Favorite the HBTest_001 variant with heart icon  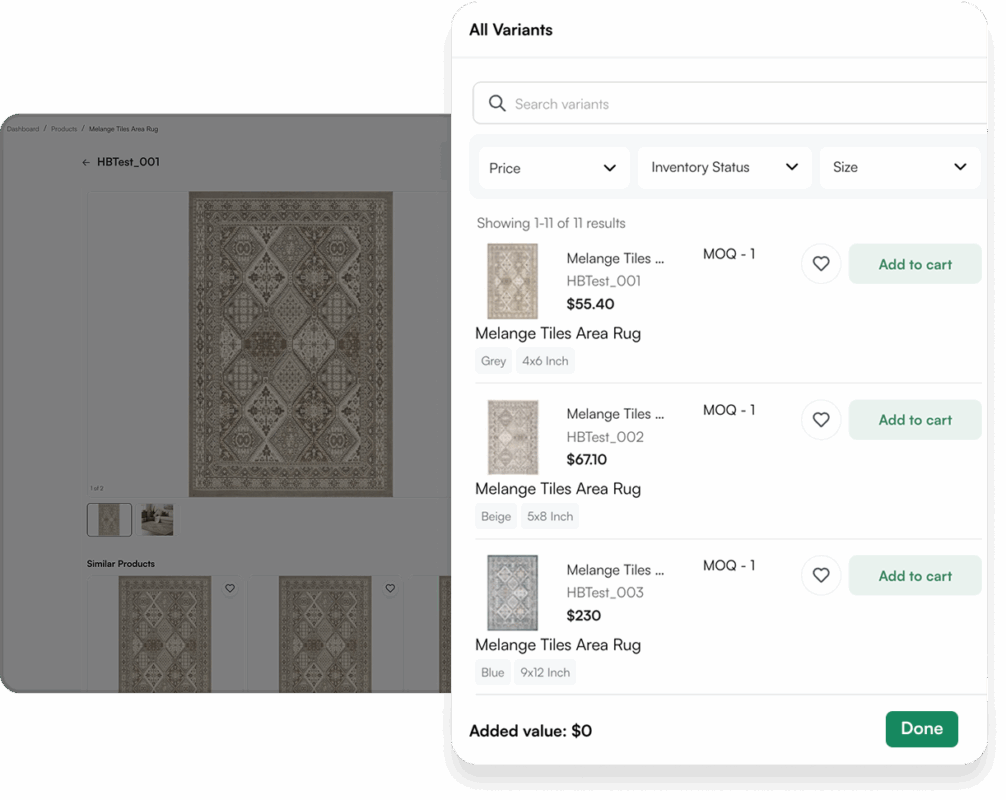821,264
